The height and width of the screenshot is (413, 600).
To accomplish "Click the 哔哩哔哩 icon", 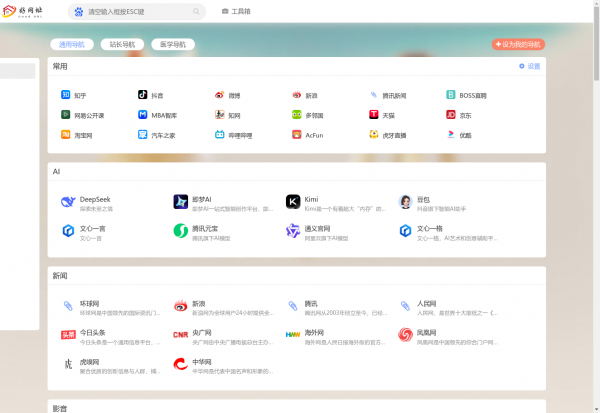I will point(220,134).
